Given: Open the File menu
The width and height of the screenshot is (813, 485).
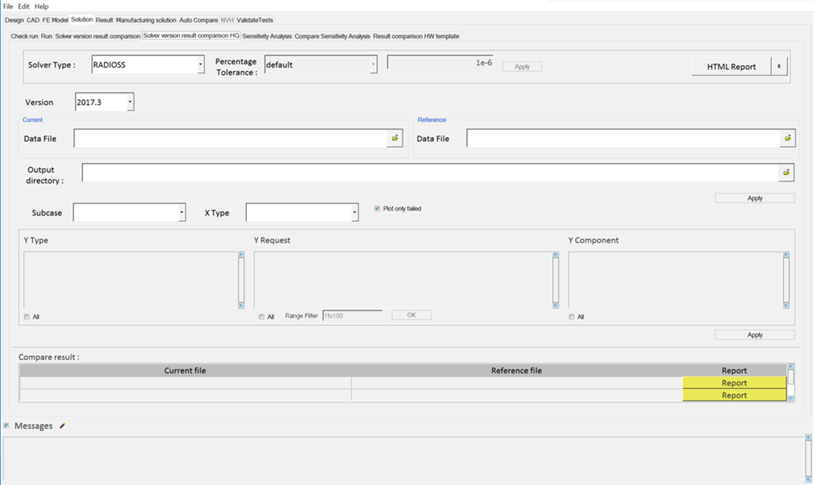Looking at the screenshot, I should pos(8,6).
